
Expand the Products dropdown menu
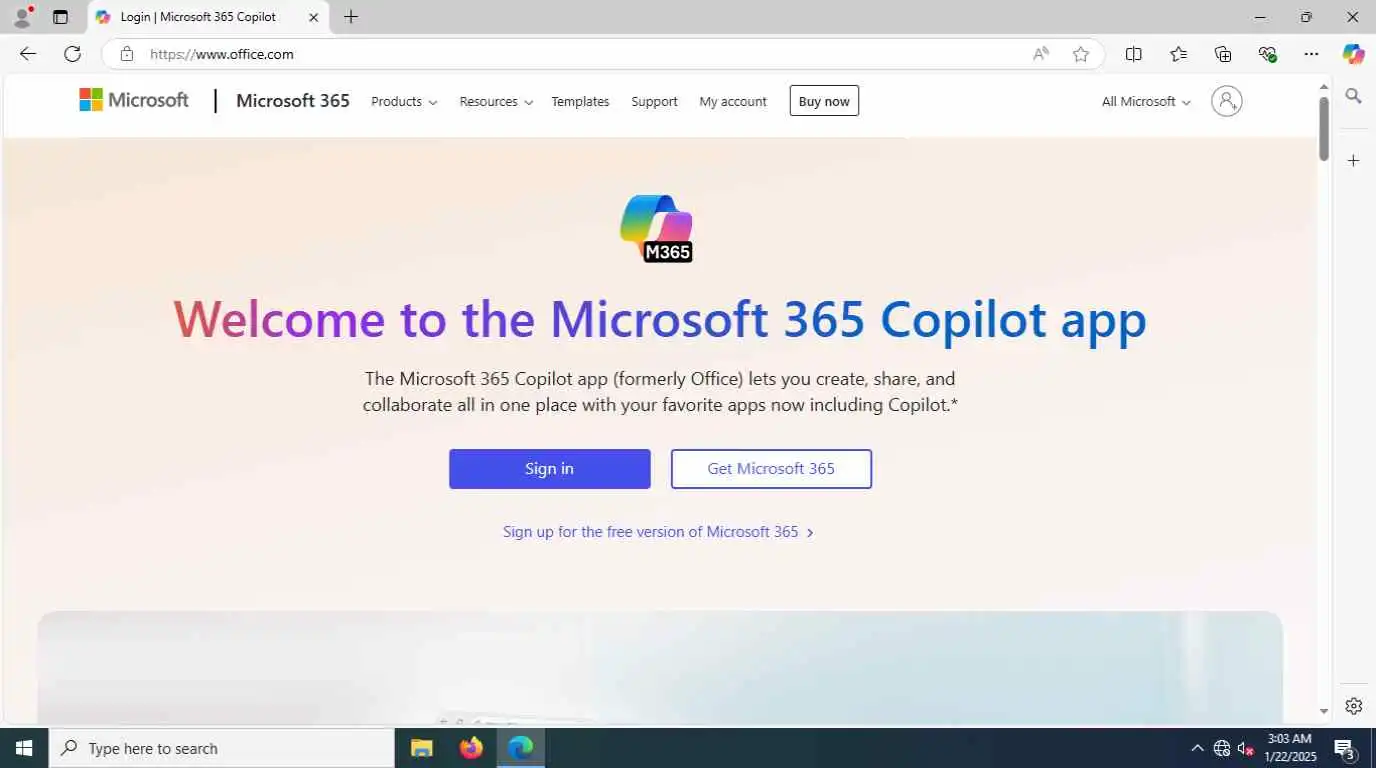(x=404, y=101)
